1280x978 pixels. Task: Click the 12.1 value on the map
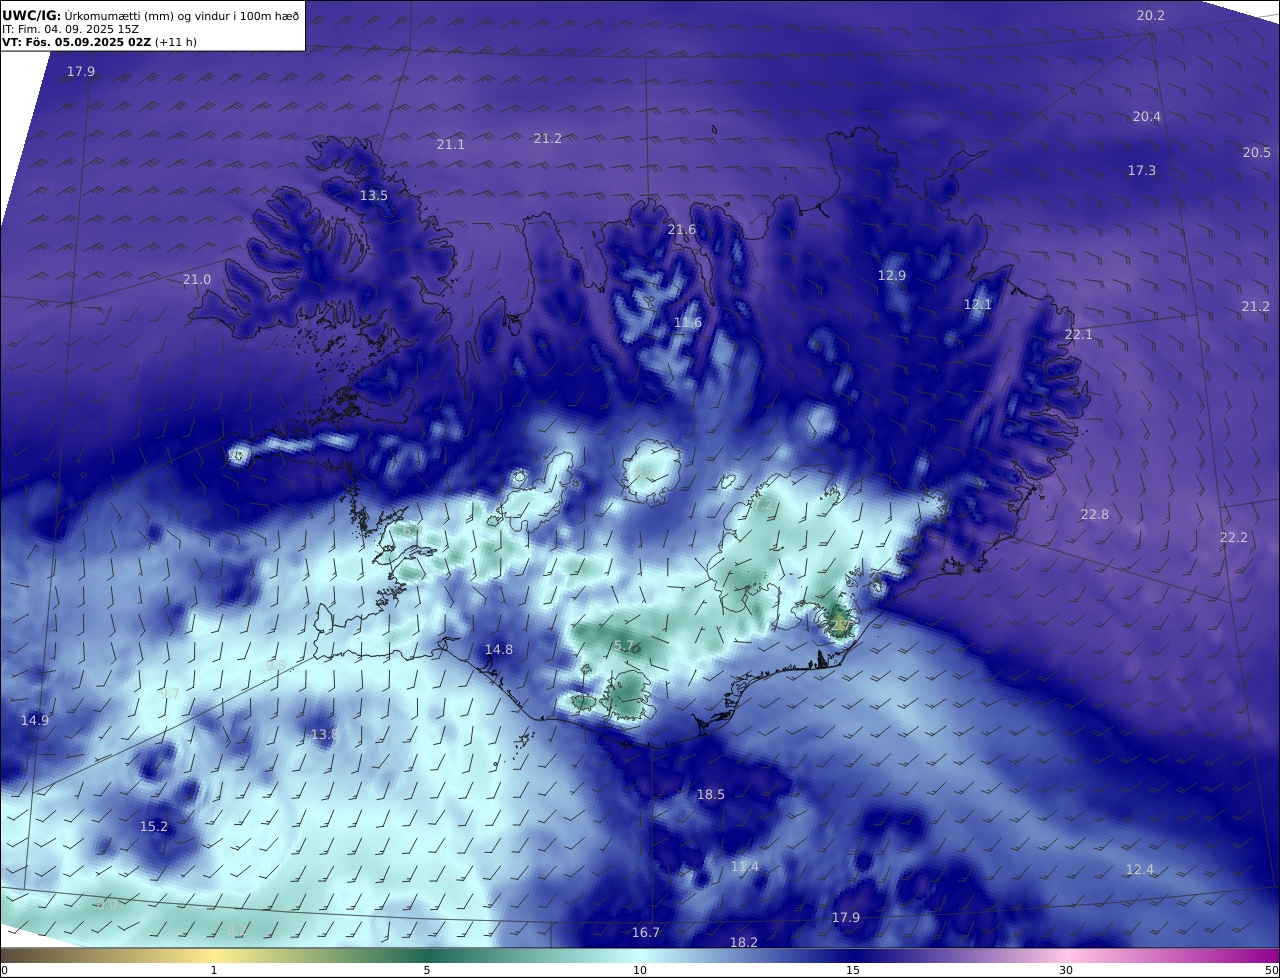tap(978, 304)
